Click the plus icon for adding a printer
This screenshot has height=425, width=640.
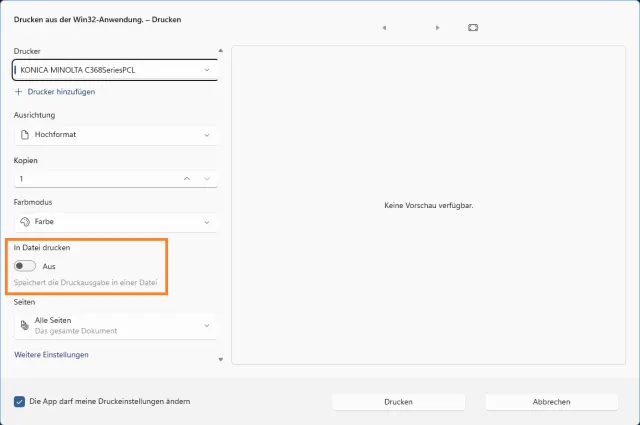[18, 92]
